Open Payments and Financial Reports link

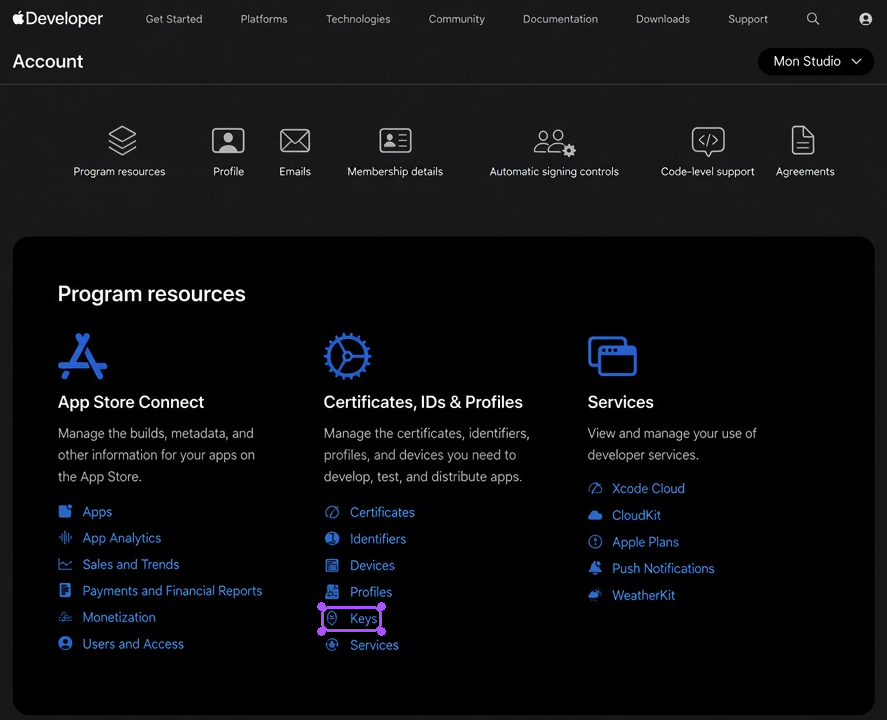click(x=173, y=590)
